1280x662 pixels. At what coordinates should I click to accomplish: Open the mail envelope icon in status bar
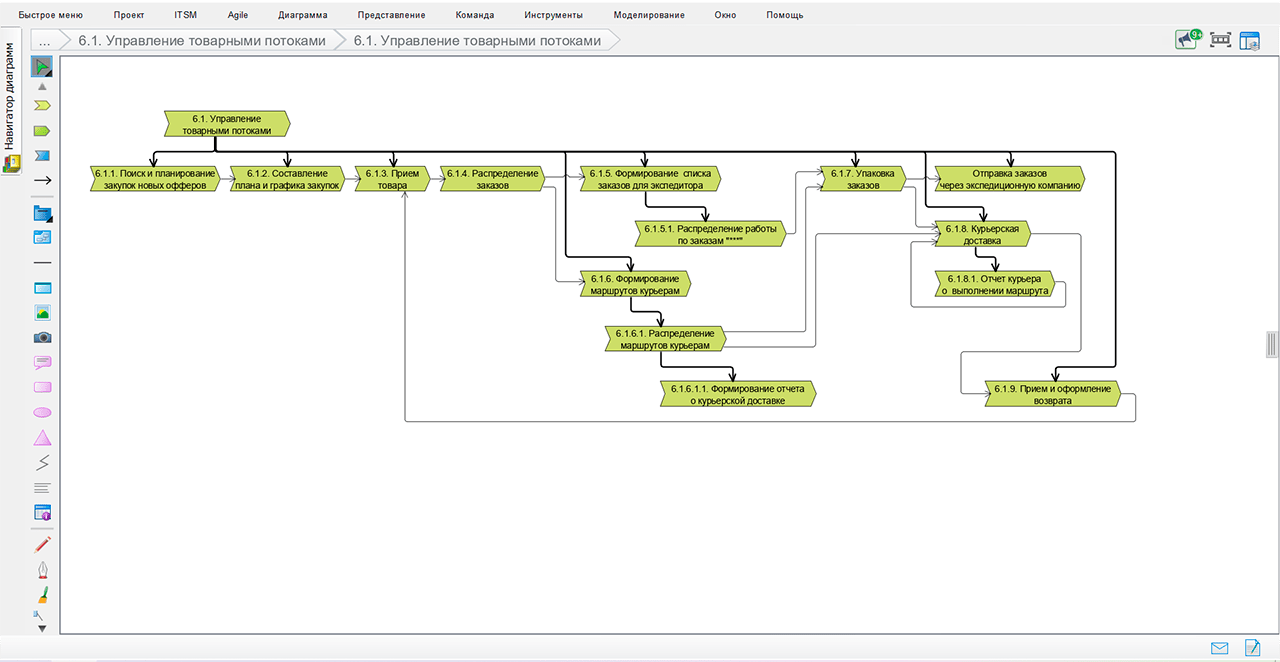pyautogui.click(x=1219, y=648)
